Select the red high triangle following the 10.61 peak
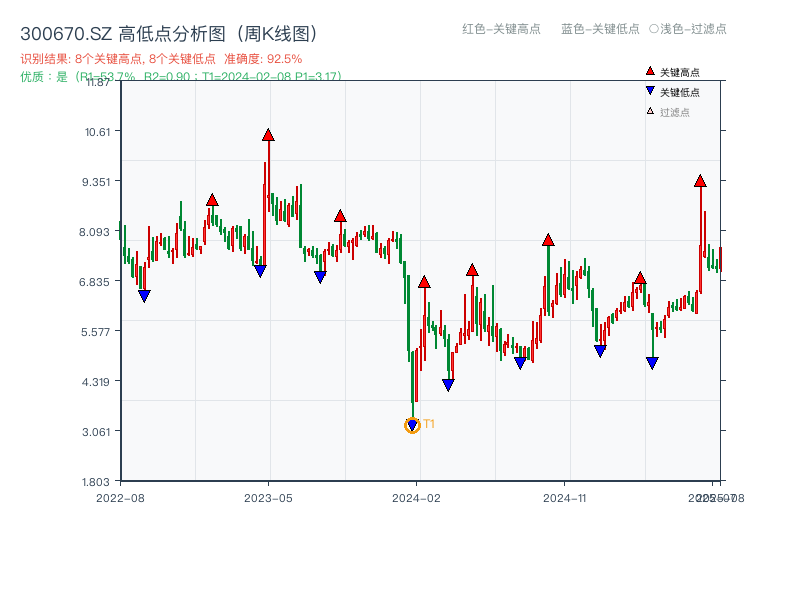The image size is (800, 600). point(340,216)
